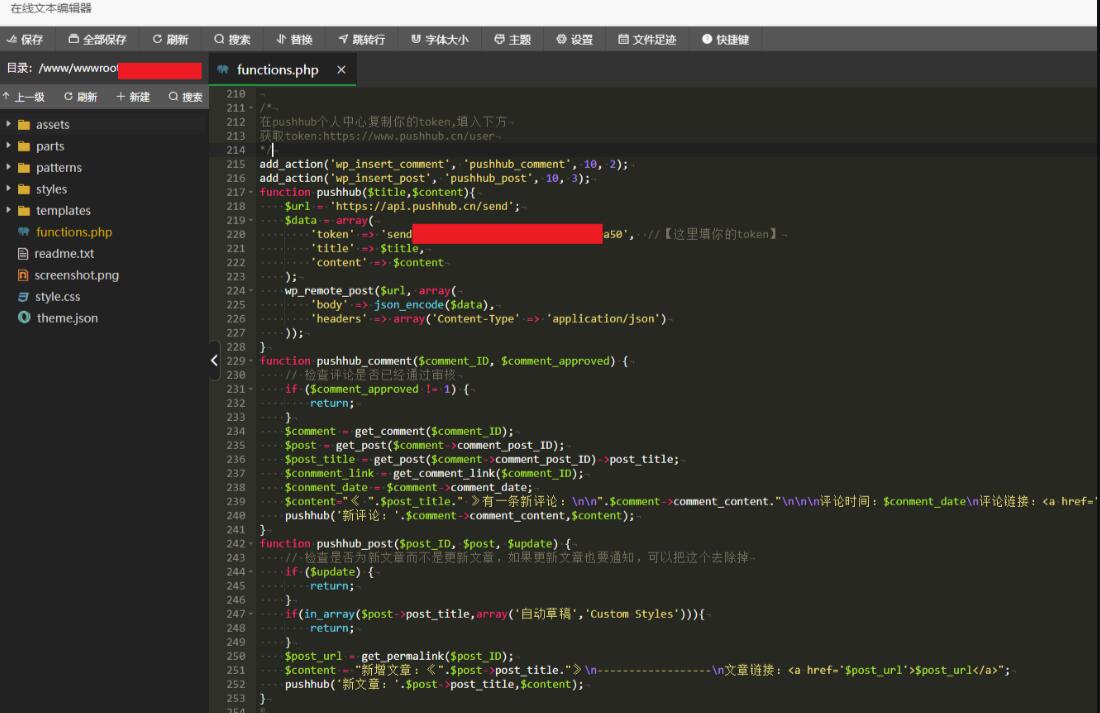Click the folder icon beside assets
Image resolution: width=1100 pixels, height=713 pixels.
(24, 124)
